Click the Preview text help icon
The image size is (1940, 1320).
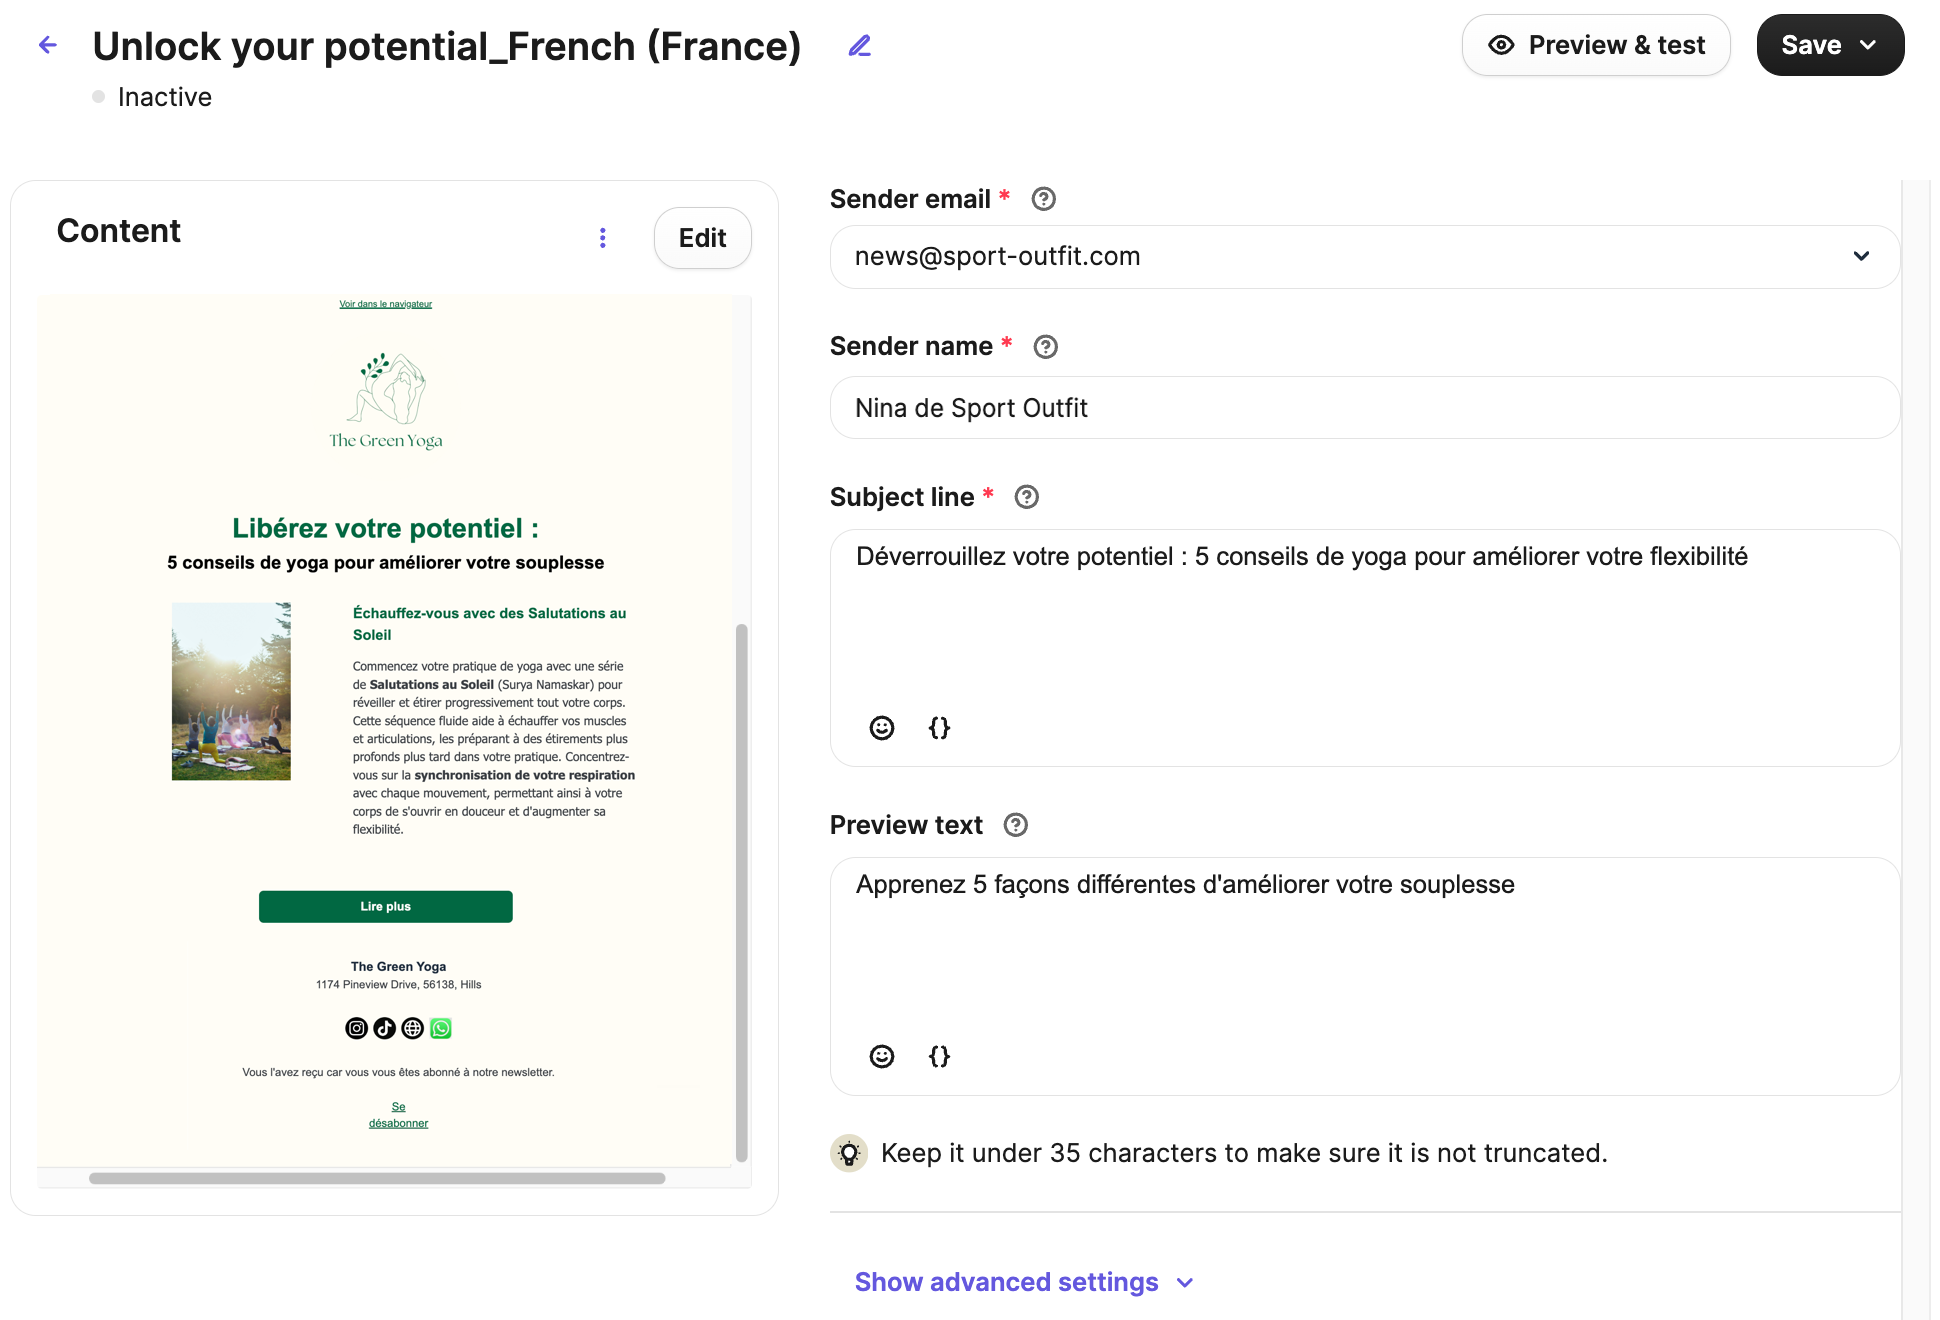1015,825
